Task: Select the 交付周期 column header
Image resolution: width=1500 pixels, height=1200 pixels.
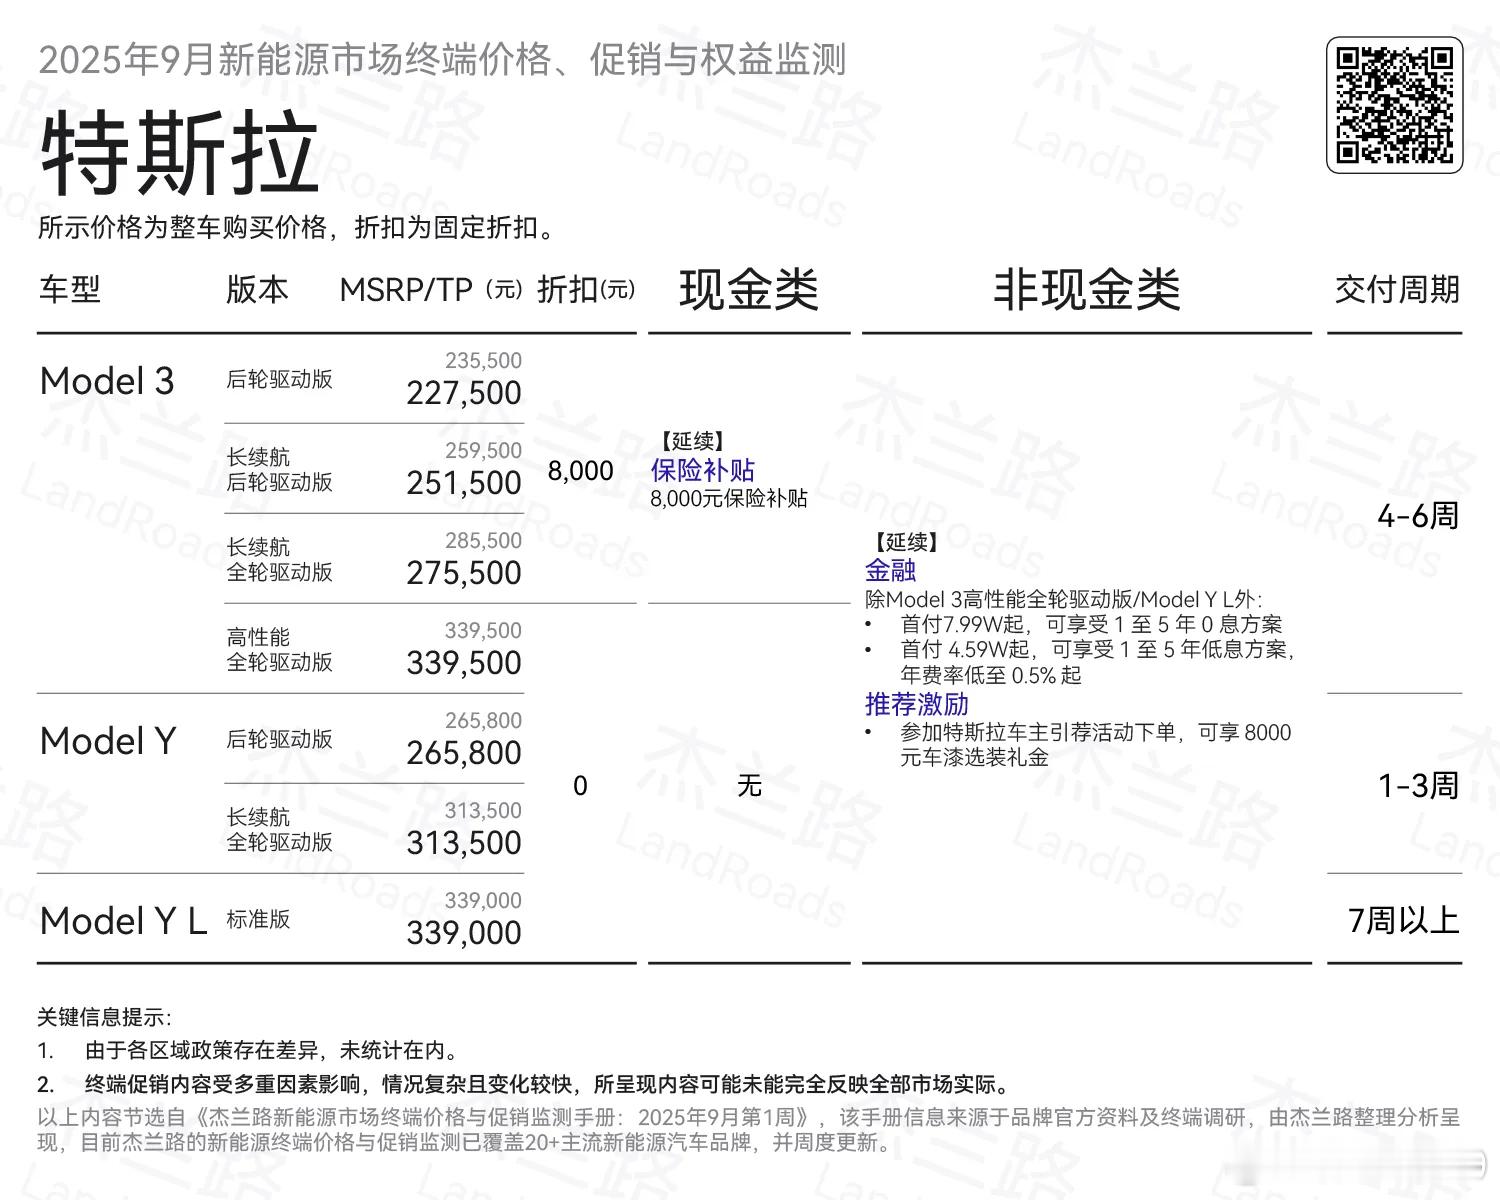Action: pyautogui.click(x=1397, y=290)
